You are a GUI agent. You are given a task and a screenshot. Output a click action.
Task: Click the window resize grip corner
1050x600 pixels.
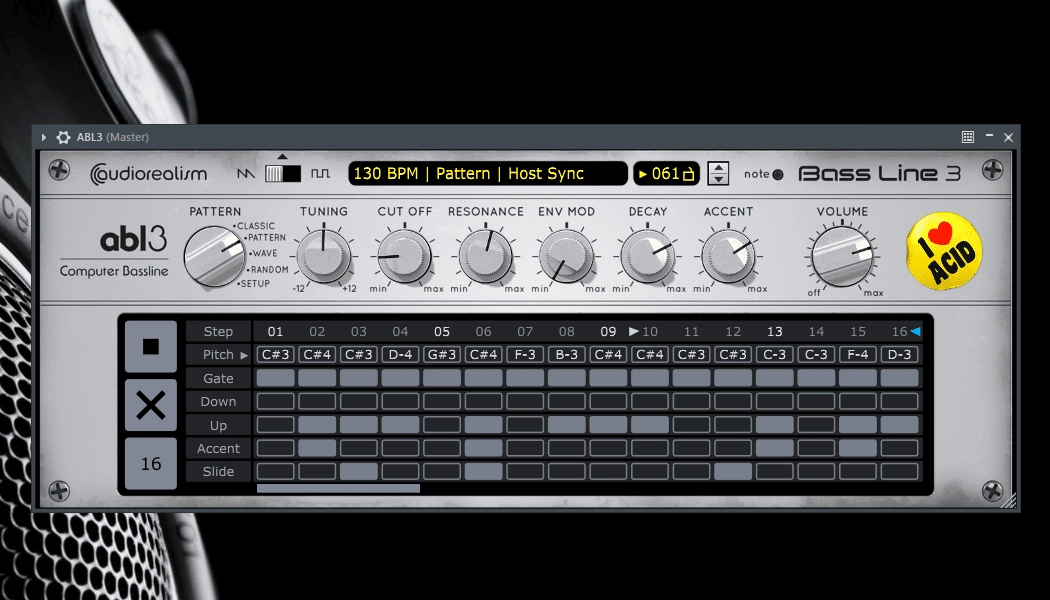coord(1008,501)
